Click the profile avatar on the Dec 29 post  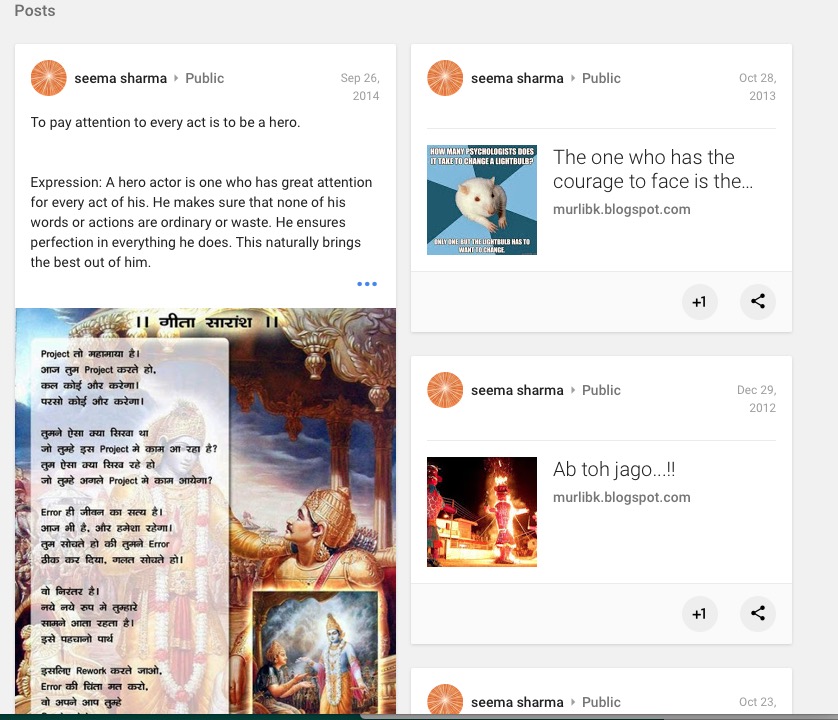point(445,390)
